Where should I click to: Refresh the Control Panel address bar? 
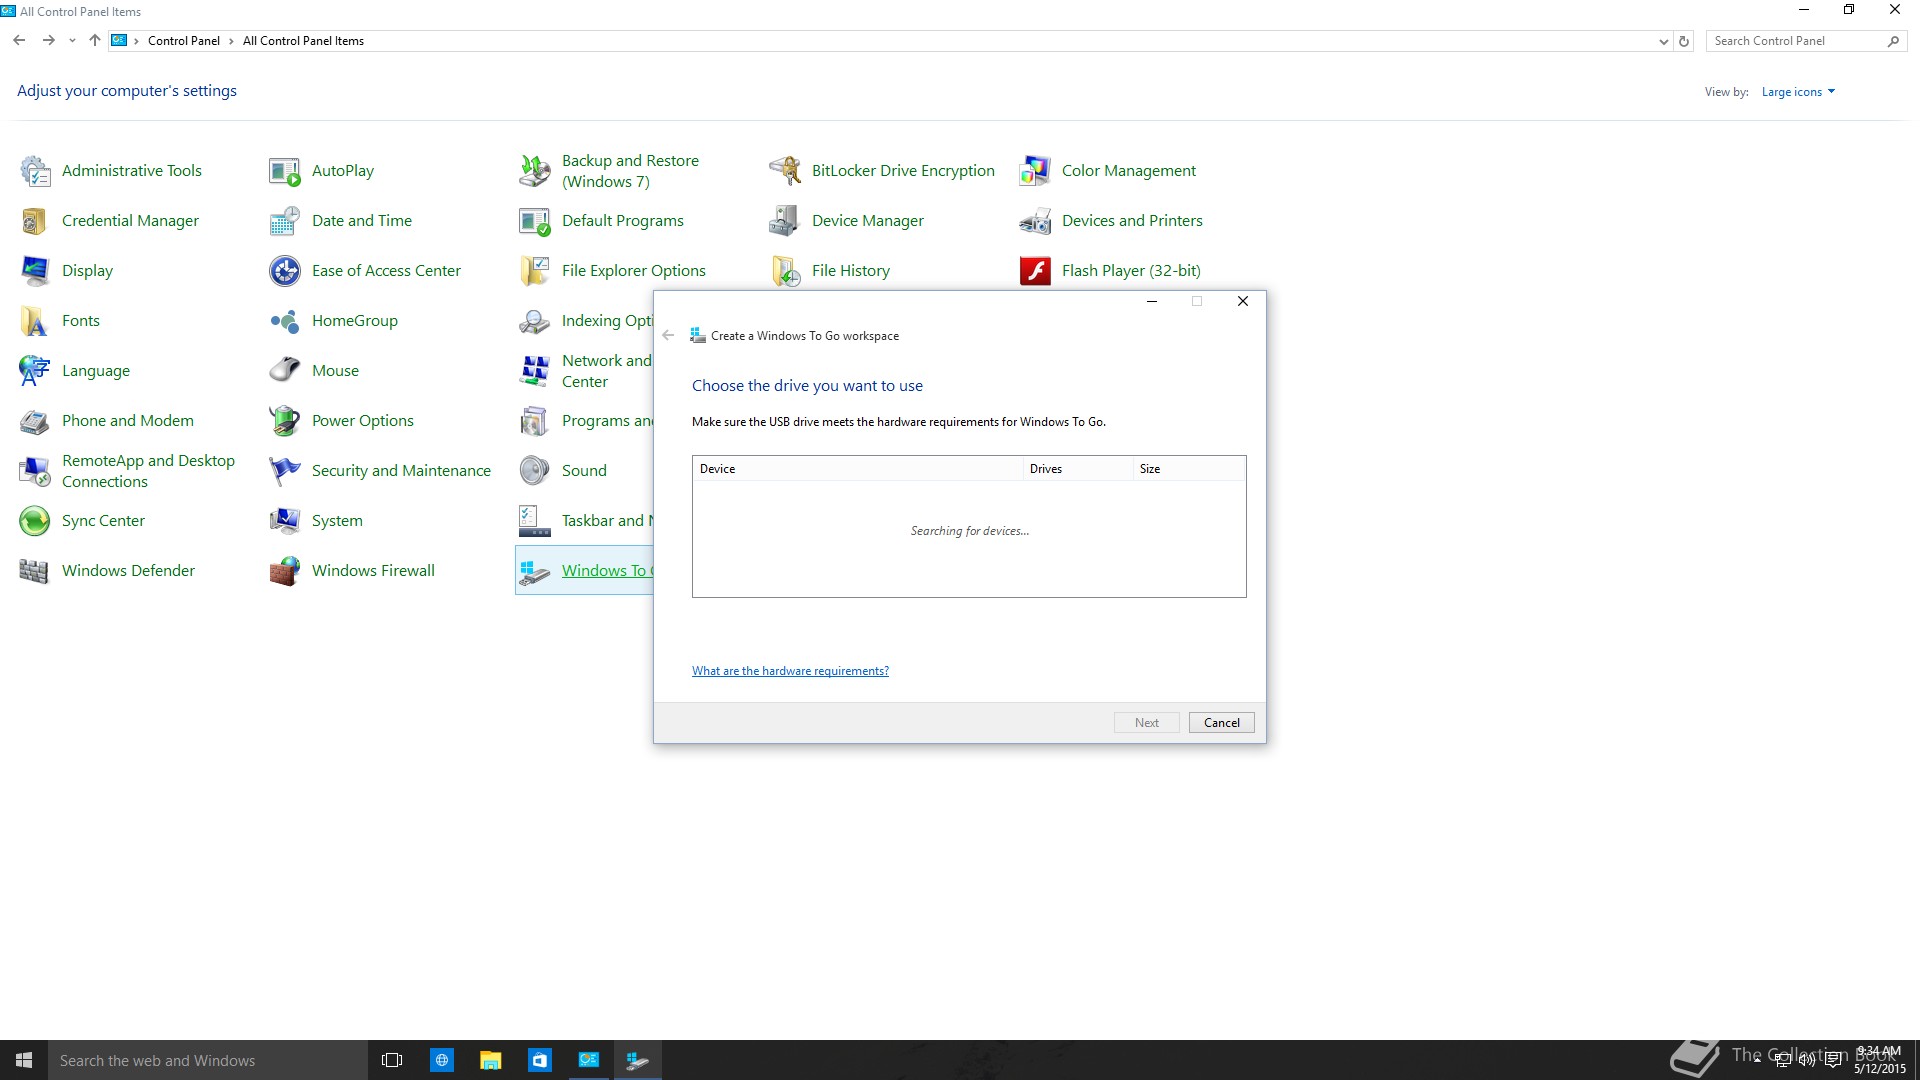coord(1684,41)
